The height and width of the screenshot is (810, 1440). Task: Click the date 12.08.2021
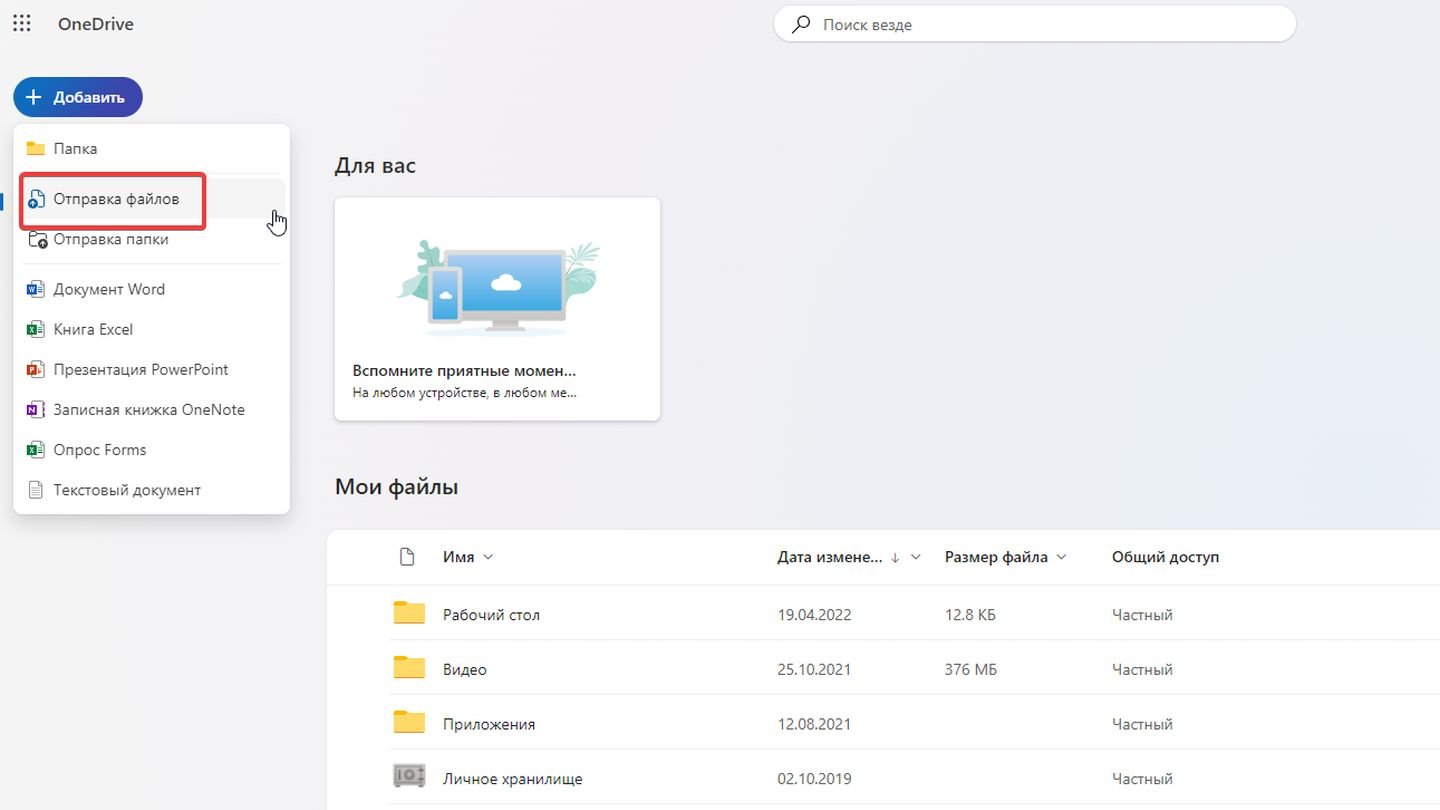[814, 724]
